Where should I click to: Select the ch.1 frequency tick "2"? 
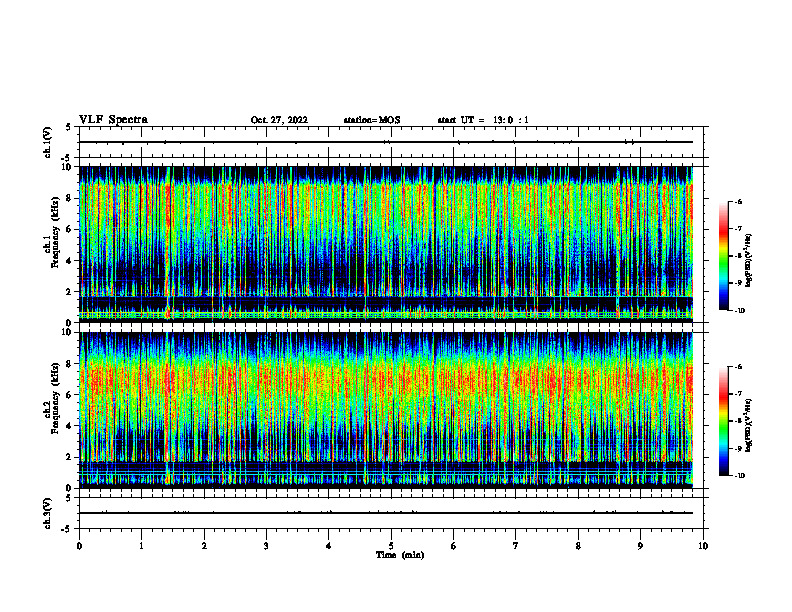[69, 292]
